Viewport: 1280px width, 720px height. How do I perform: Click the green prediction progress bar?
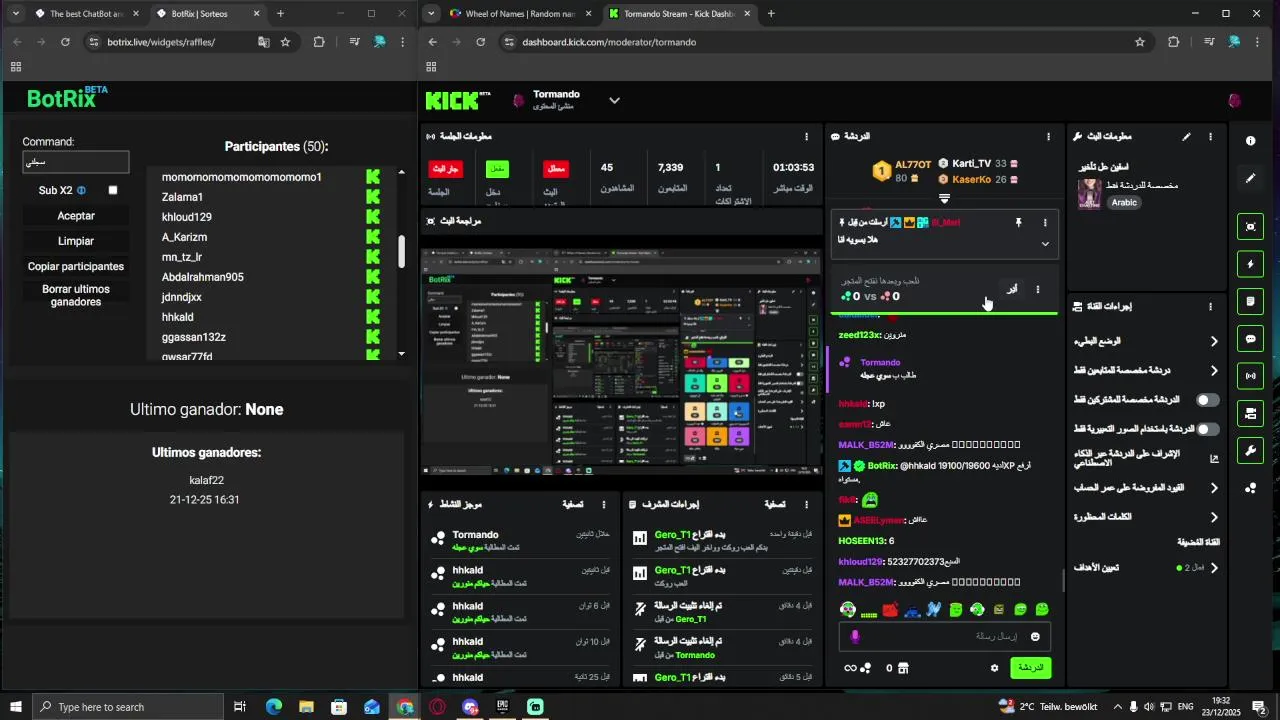945,313
